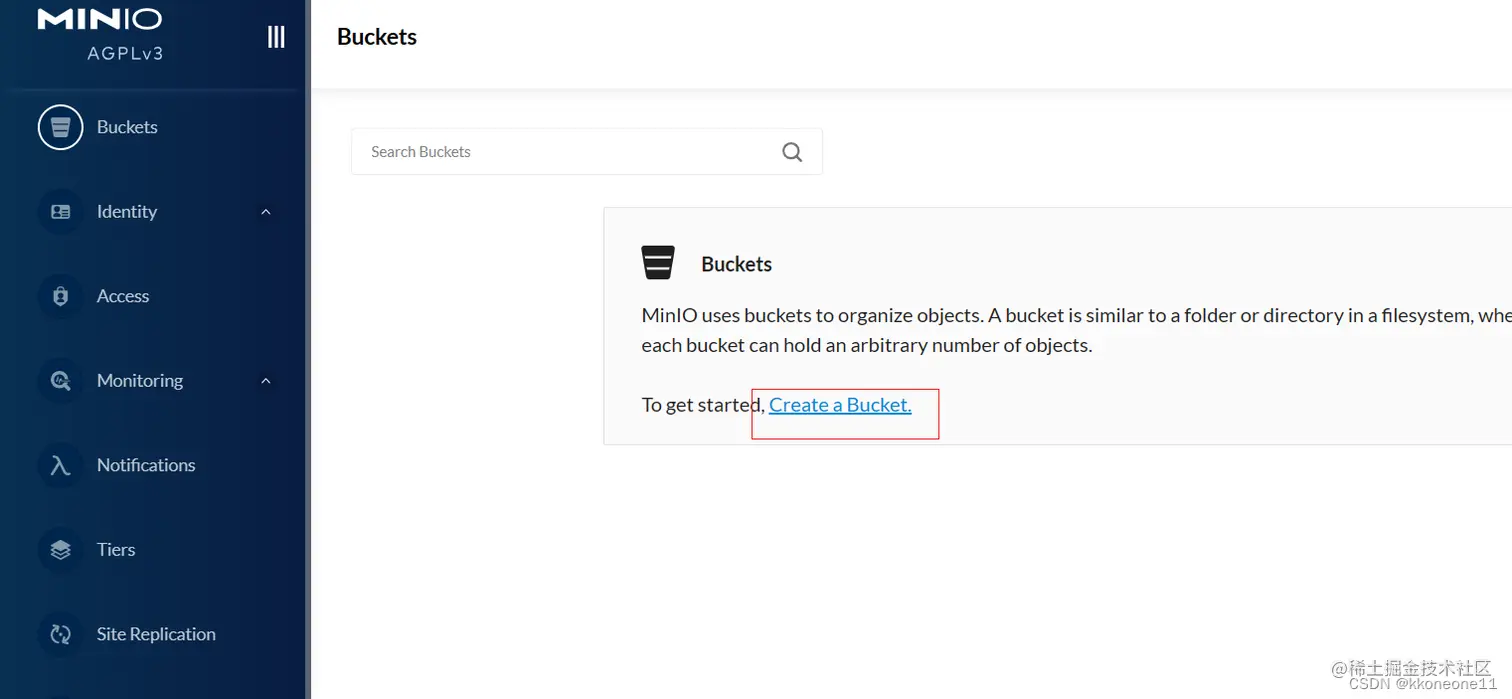Click the MinIO AGPLv3 logo

100,33
